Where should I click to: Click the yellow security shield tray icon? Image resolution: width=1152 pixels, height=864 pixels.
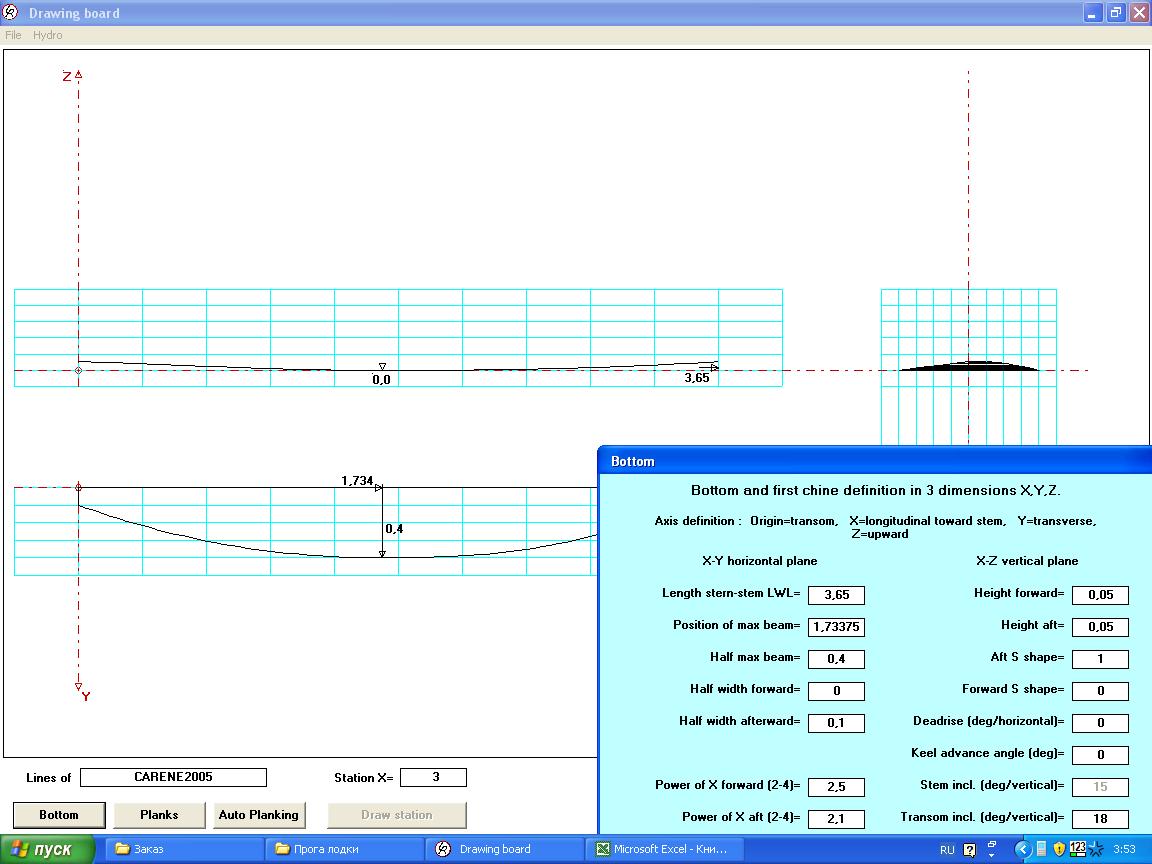(1059, 849)
